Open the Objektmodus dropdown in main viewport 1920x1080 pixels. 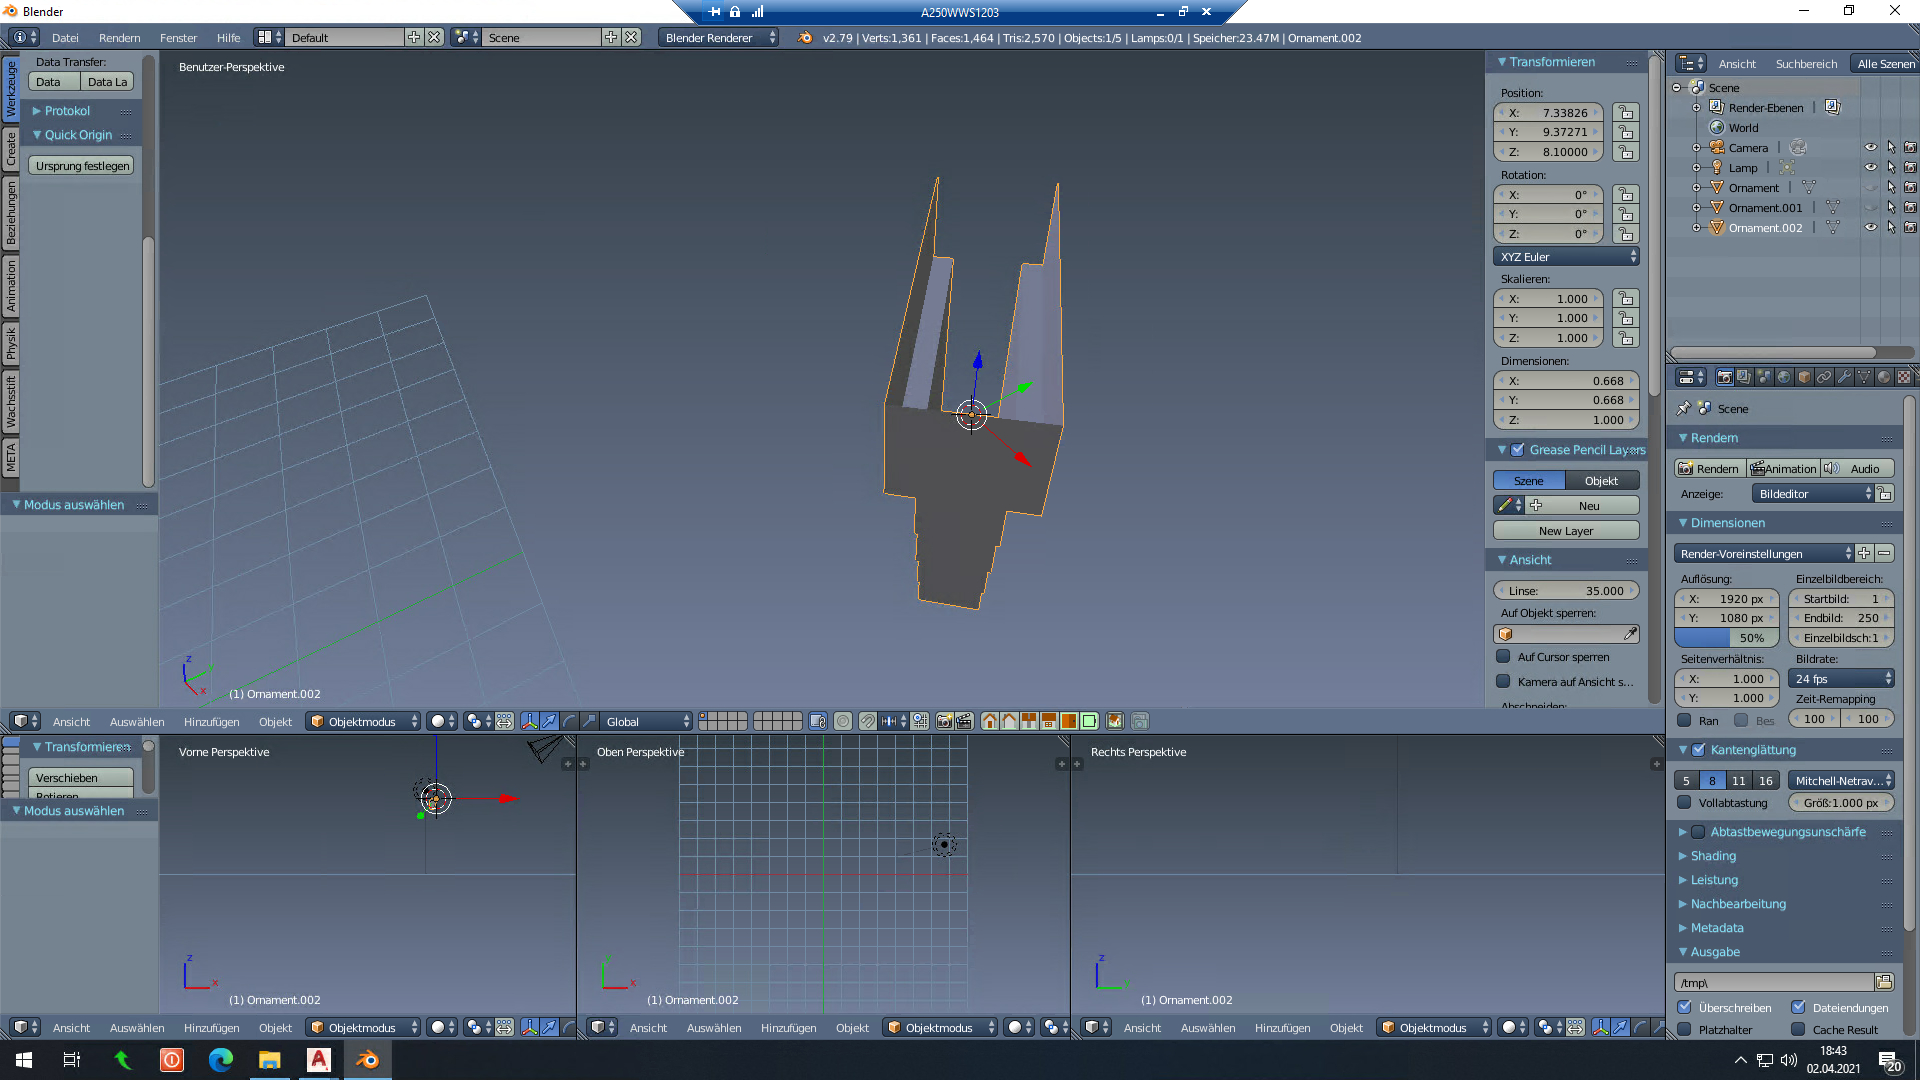[363, 721]
